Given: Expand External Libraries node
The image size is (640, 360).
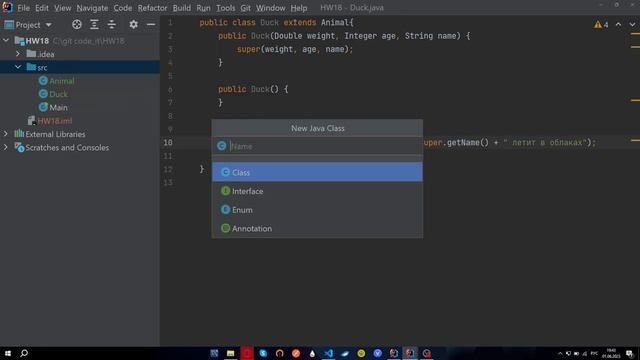Looking at the screenshot, I should pos(6,134).
